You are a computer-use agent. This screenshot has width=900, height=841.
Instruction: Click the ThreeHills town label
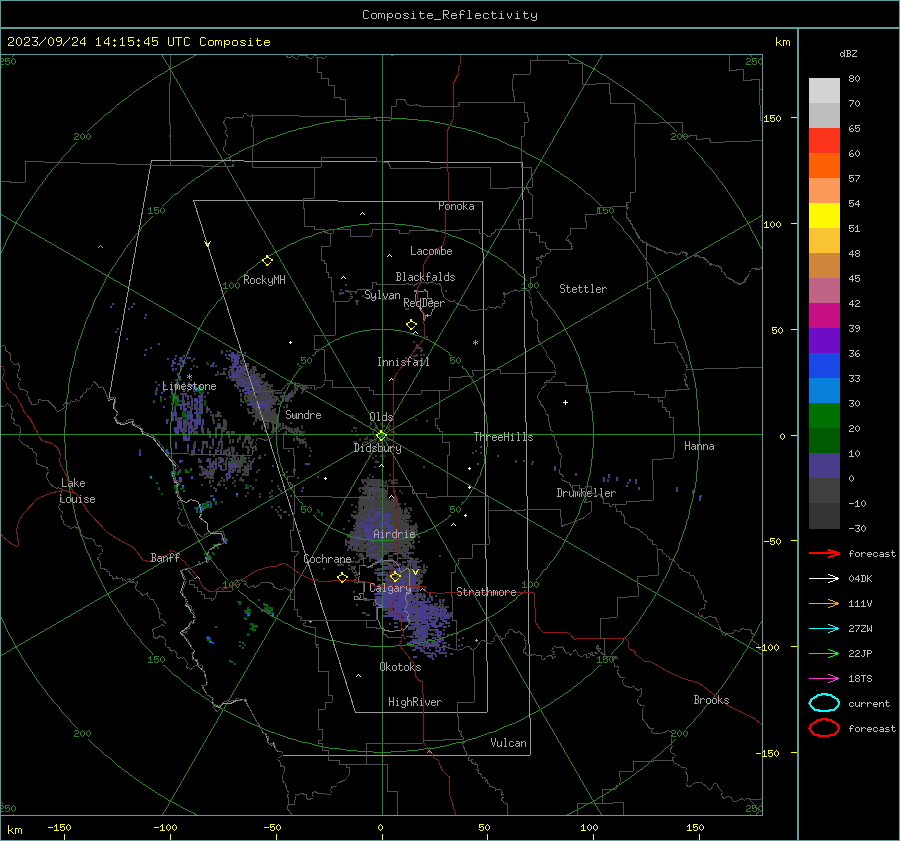pyautogui.click(x=503, y=437)
